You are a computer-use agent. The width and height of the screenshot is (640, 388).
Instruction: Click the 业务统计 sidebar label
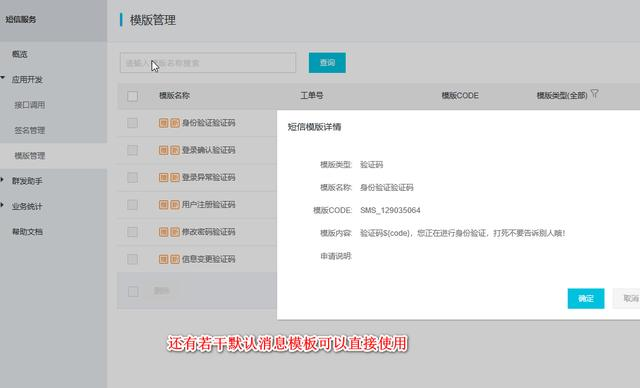27,206
